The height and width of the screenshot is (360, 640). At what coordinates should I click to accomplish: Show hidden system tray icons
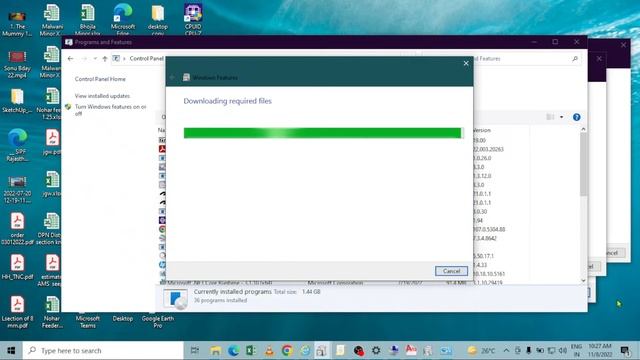click(506, 351)
